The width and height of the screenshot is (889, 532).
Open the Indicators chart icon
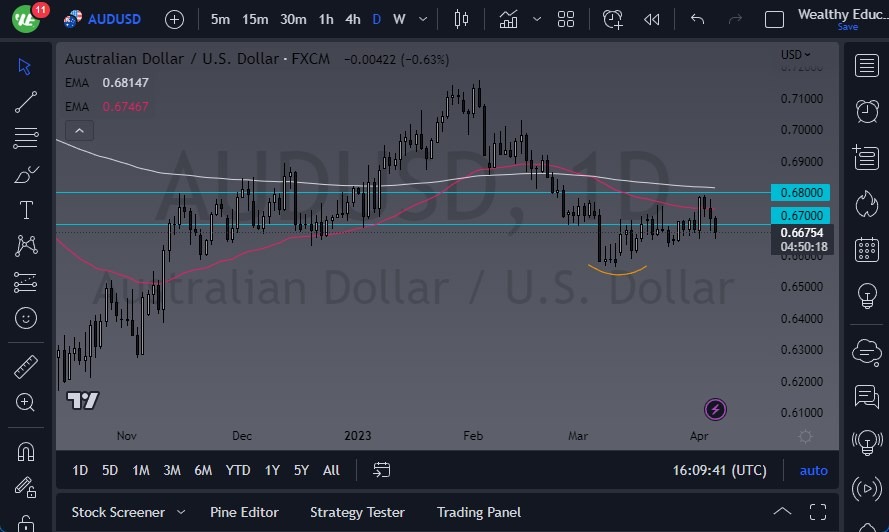point(509,19)
